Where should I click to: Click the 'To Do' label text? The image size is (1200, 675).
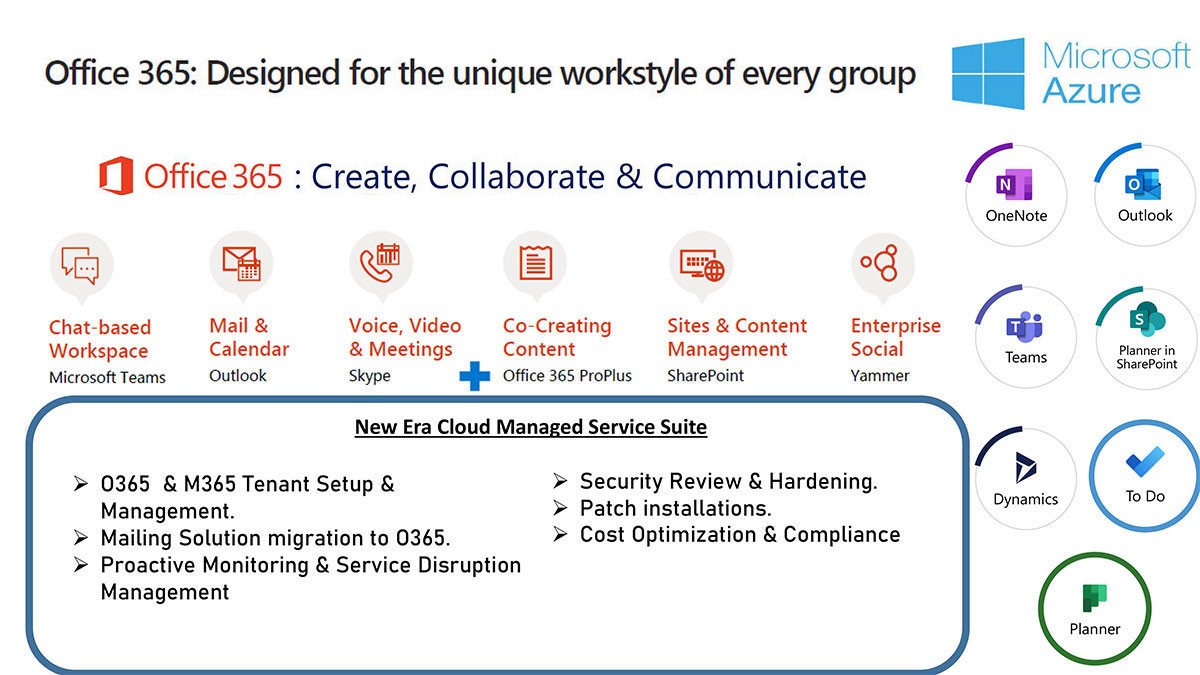tap(1145, 496)
